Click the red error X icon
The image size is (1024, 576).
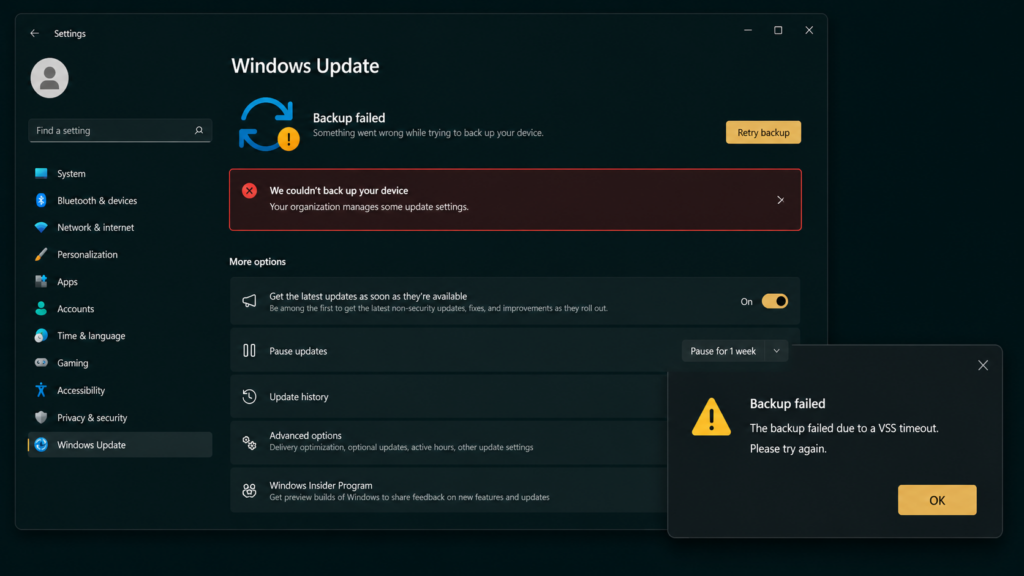[x=249, y=191]
